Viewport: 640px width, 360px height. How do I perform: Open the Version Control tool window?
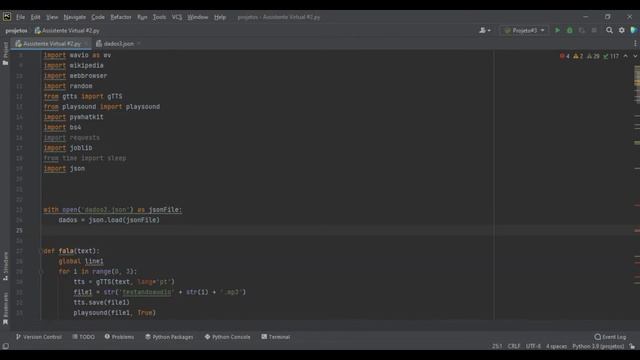(39, 337)
